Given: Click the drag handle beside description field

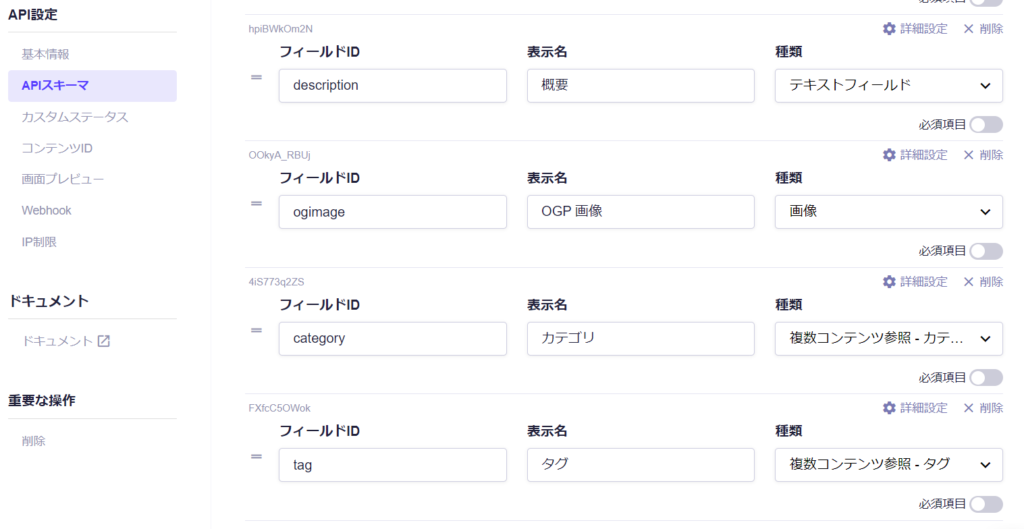Looking at the screenshot, I should (257, 77).
